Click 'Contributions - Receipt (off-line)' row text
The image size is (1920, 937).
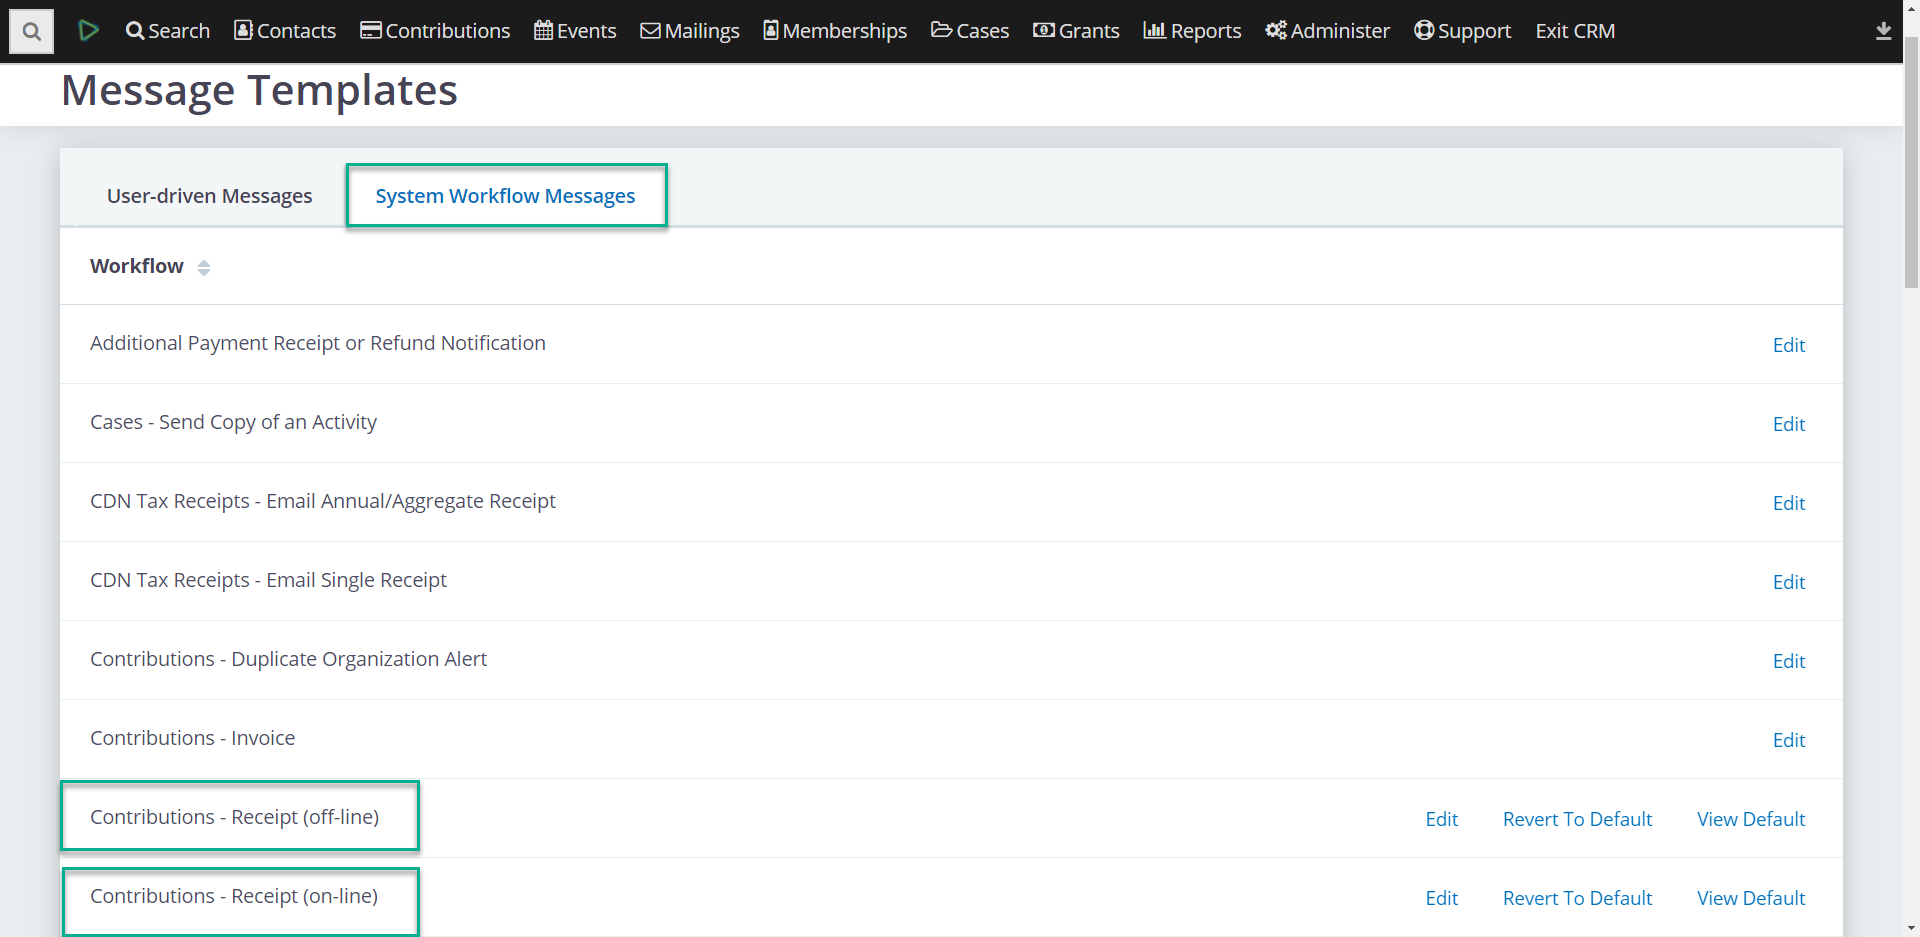(234, 817)
